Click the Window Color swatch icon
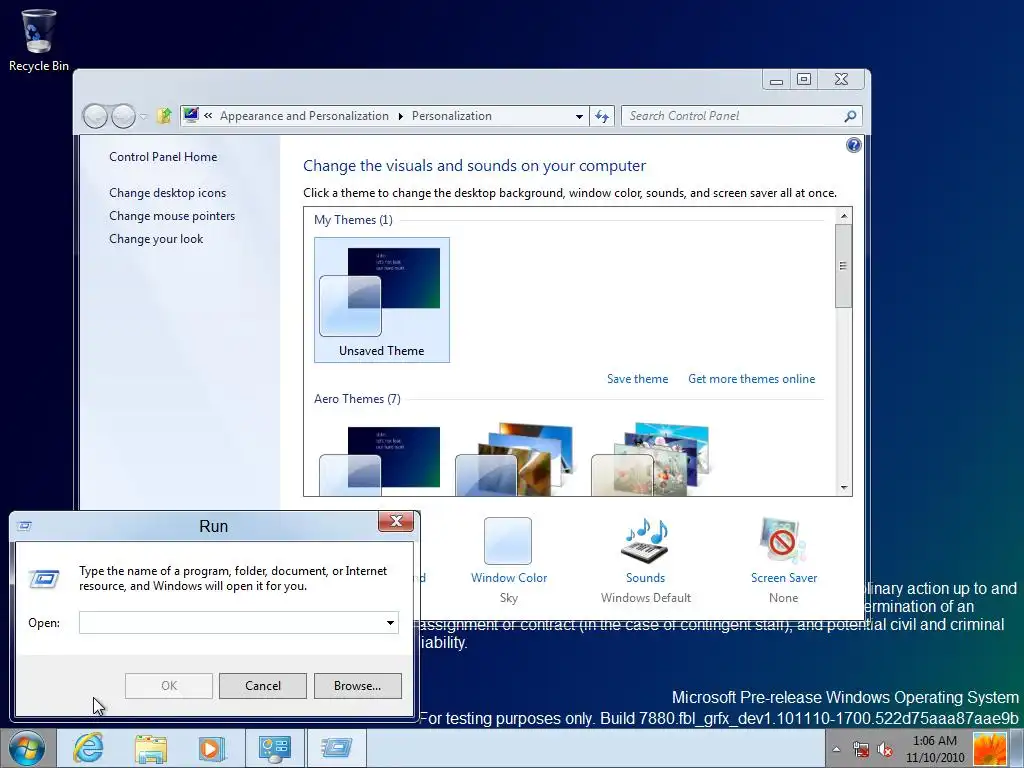1024x768 pixels. coord(508,541)
